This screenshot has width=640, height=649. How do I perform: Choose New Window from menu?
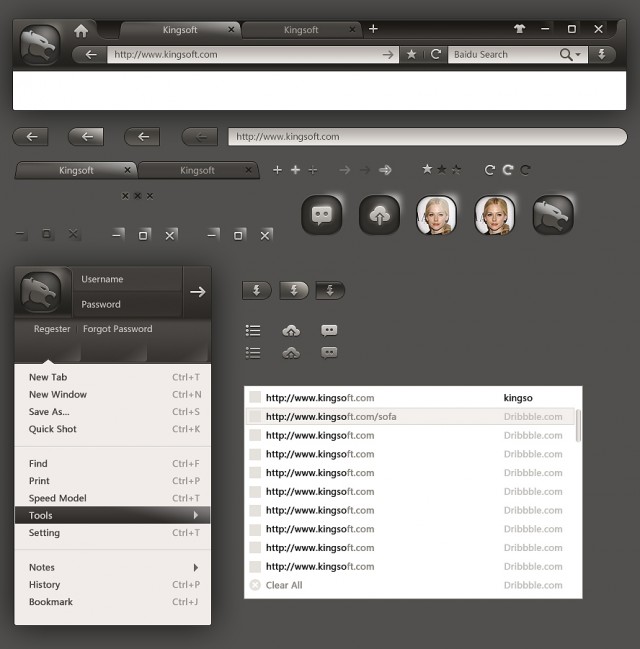tap(113, 394)
